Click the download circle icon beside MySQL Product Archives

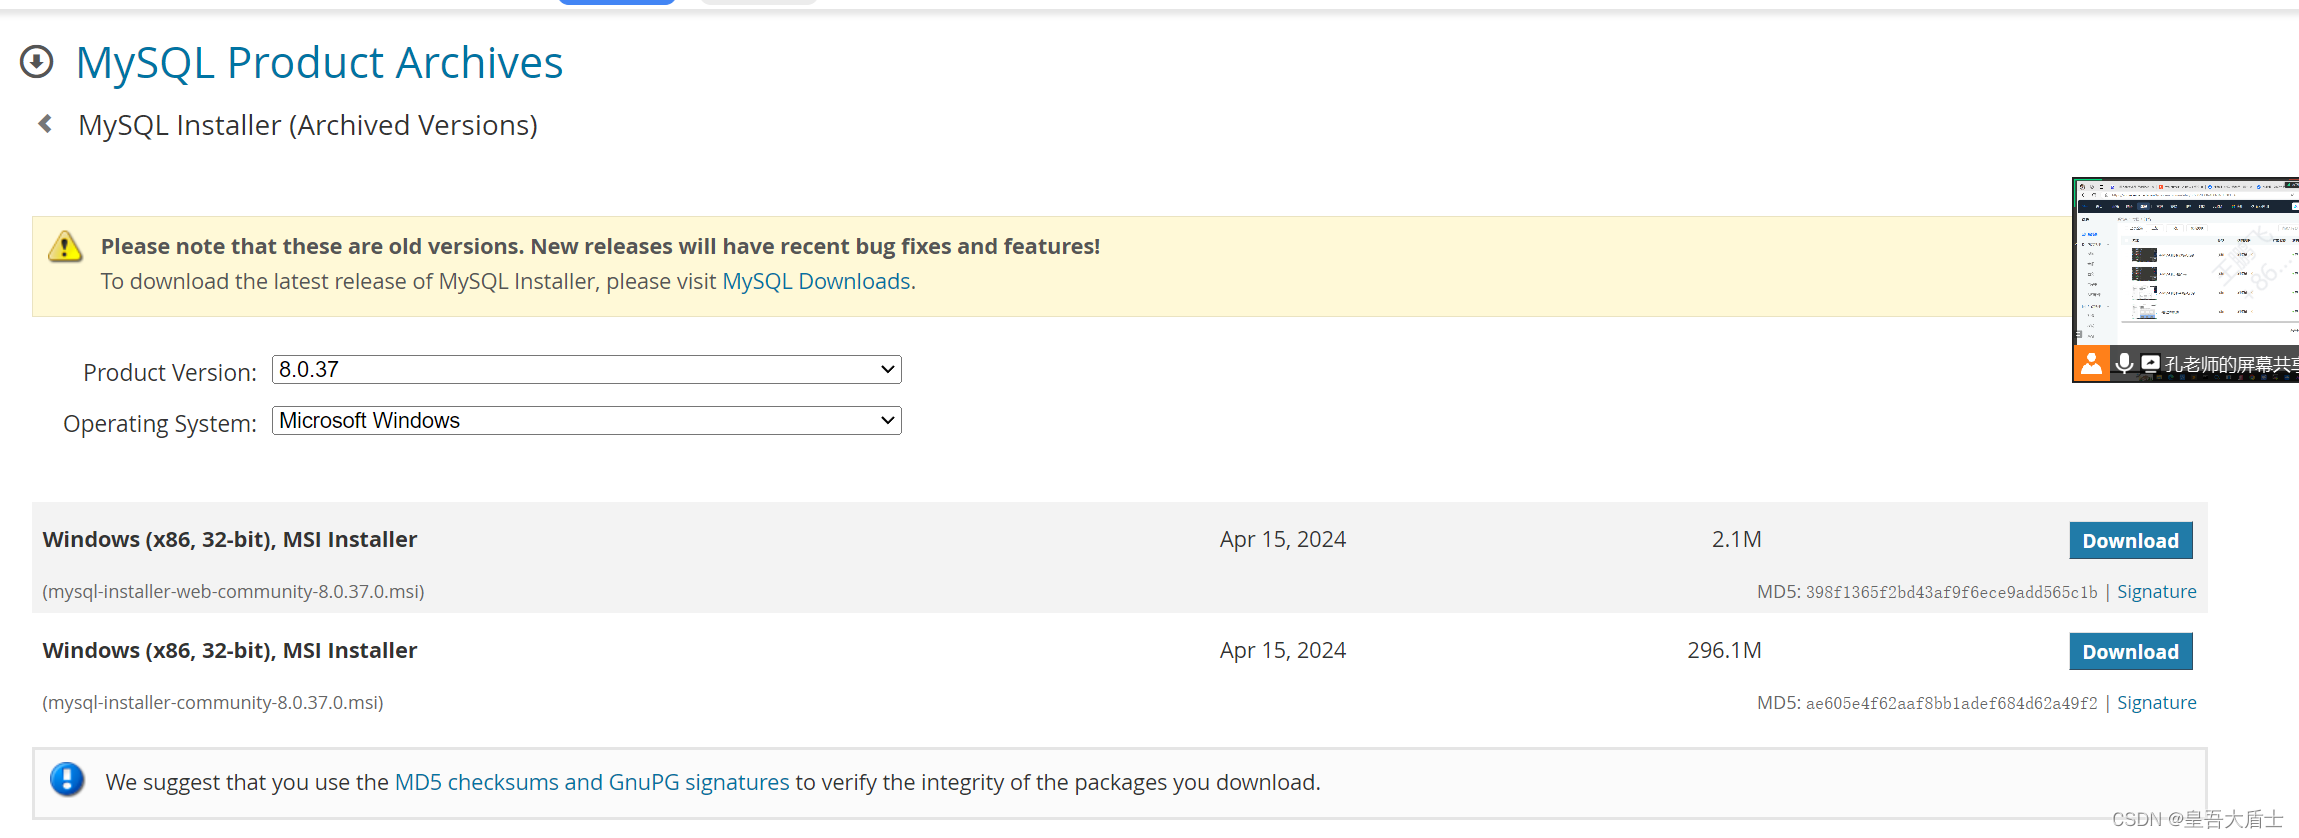click(x=36, y=62)
